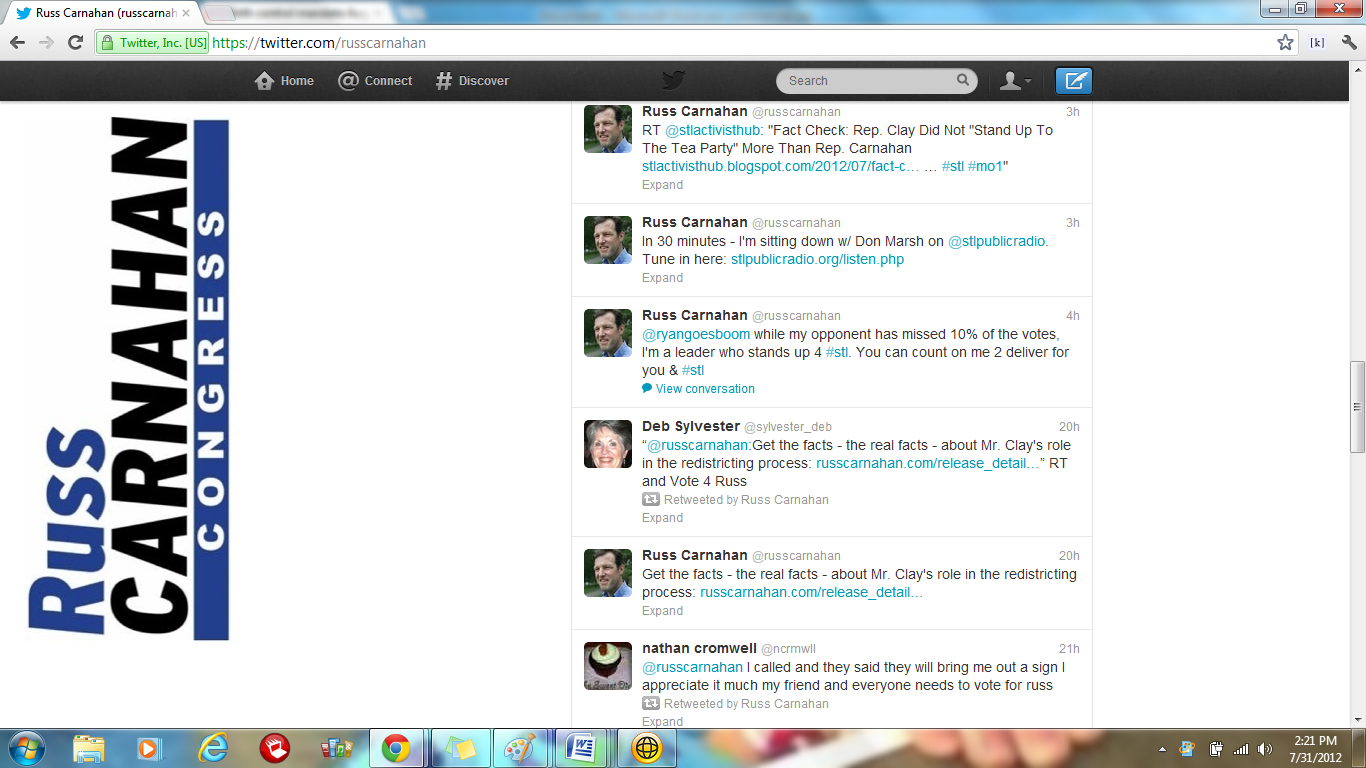
Task: Open Internet Explorer from taskbar
Action: [213, 748]
